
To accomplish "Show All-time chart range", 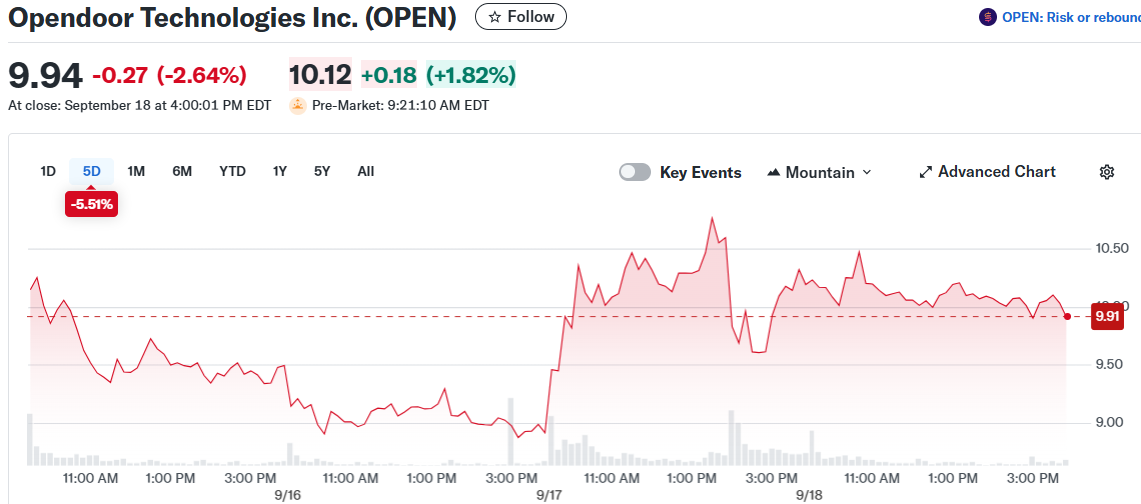I will 366,172.
